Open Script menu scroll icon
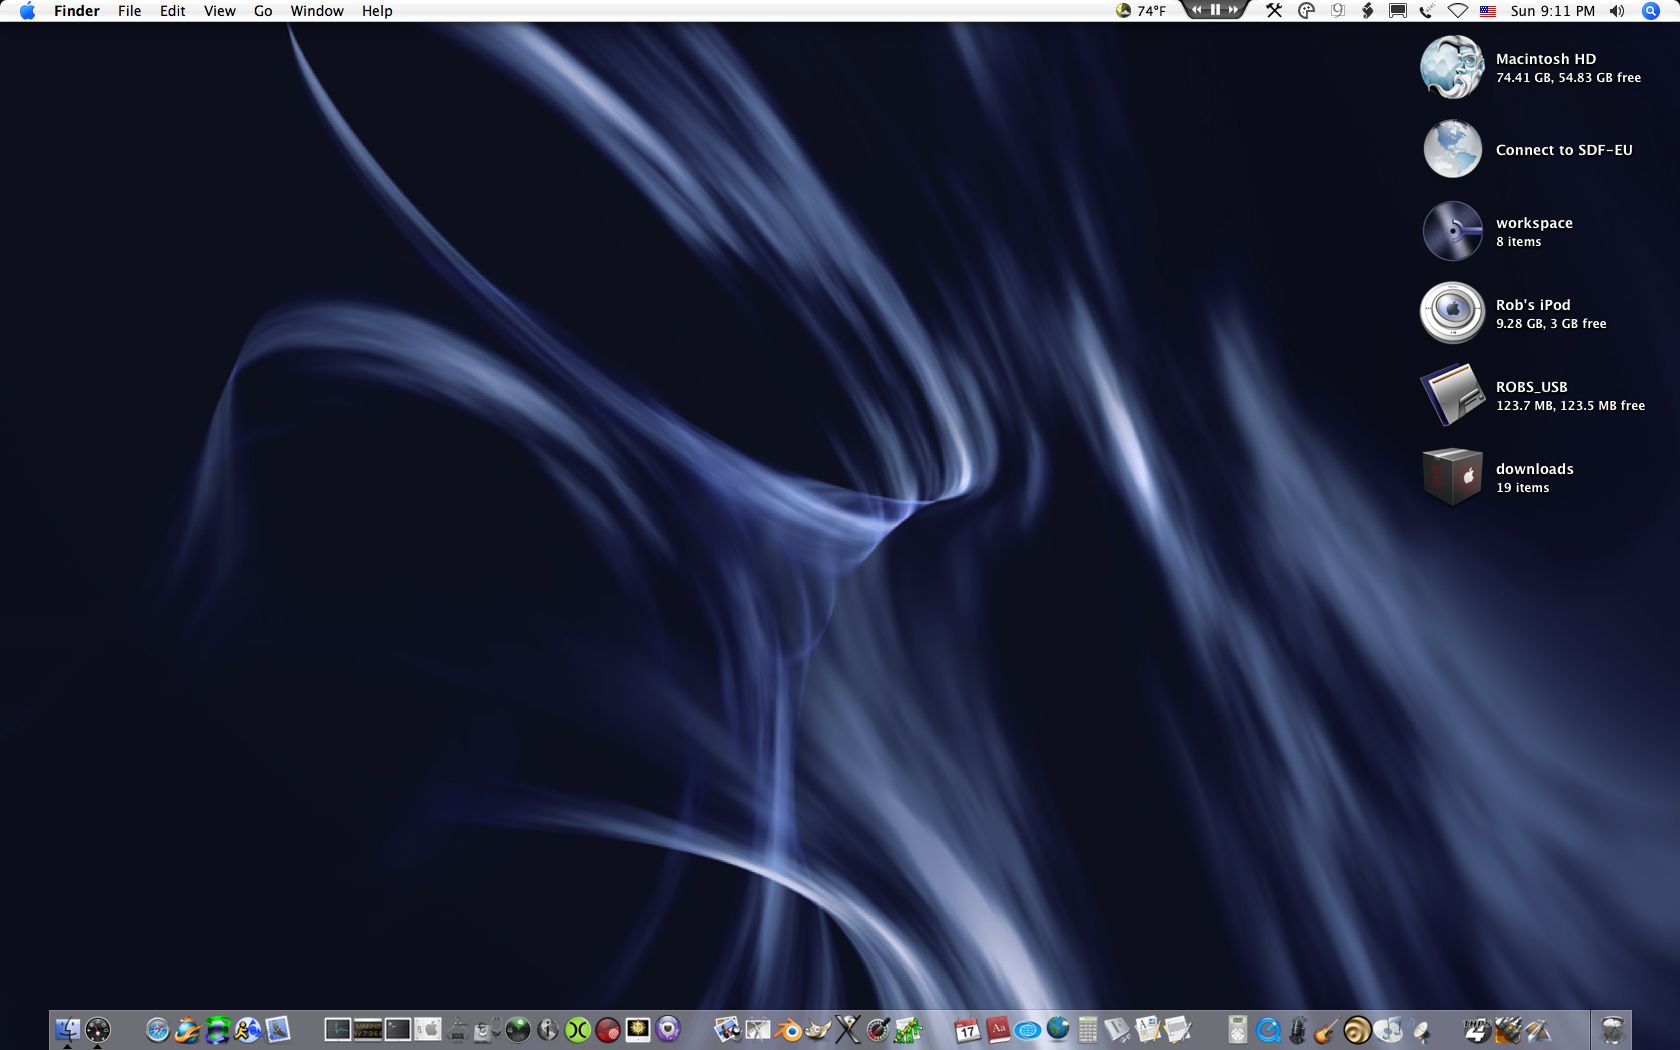 [x=1367, y=11]
